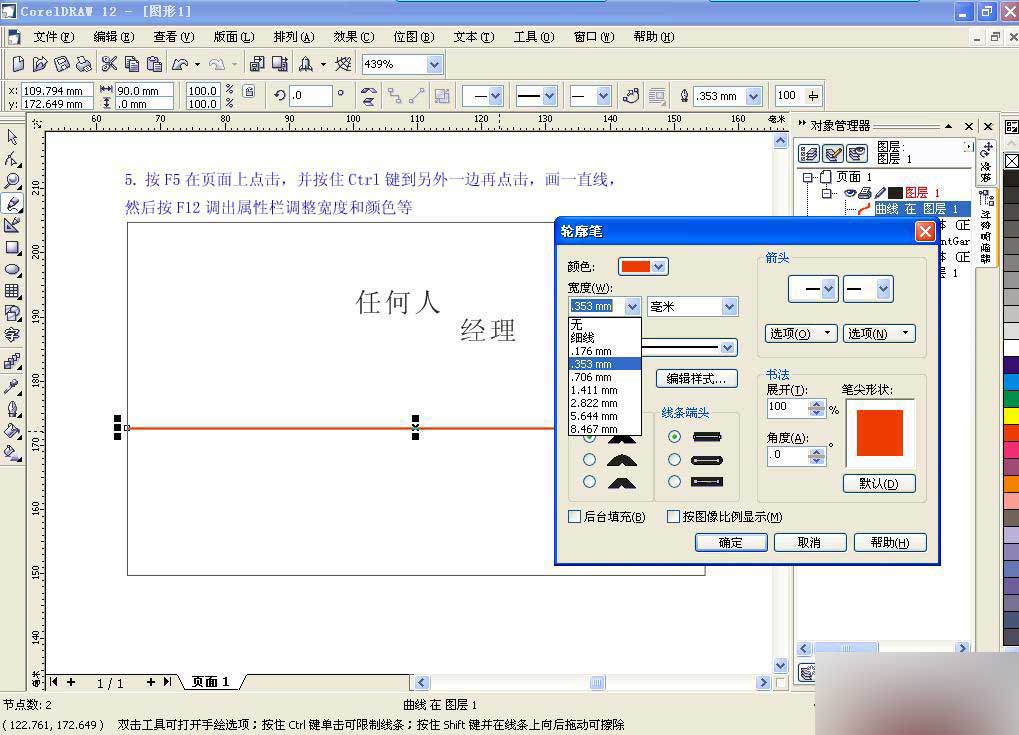The image size is (1019, 735).
Task: Choose 细线 from the width list
Action: 604,338
